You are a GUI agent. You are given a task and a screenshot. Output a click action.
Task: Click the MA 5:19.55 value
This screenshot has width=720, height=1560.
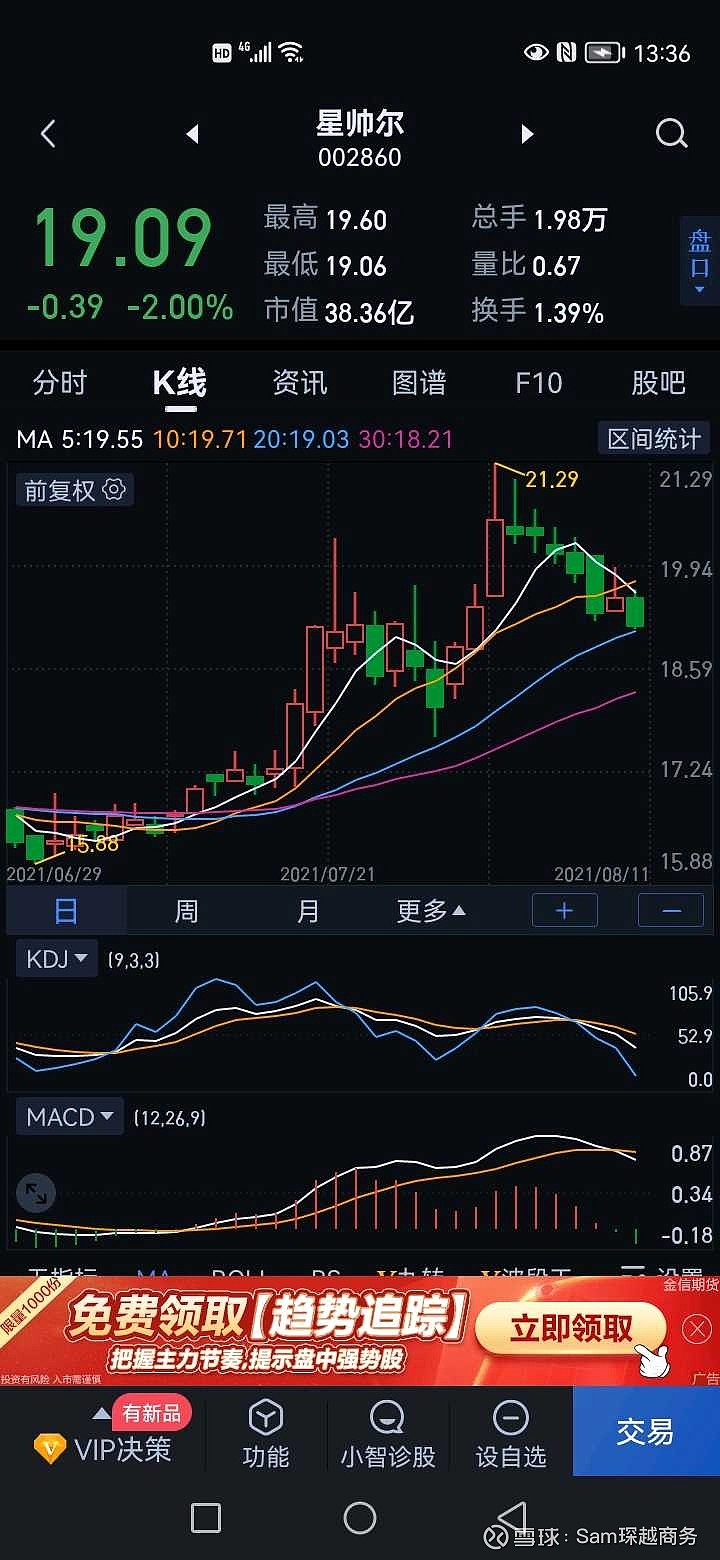[80, 438]
